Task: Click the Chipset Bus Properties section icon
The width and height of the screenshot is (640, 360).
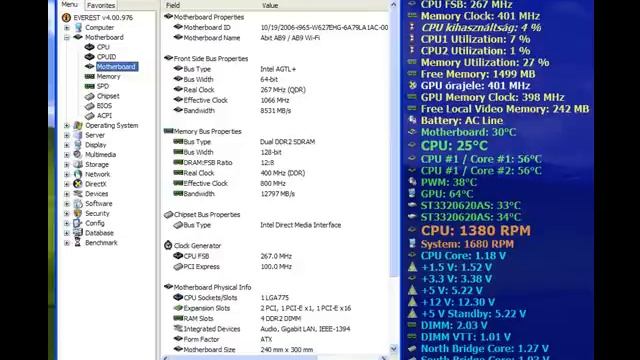Action: click(168, 214)
